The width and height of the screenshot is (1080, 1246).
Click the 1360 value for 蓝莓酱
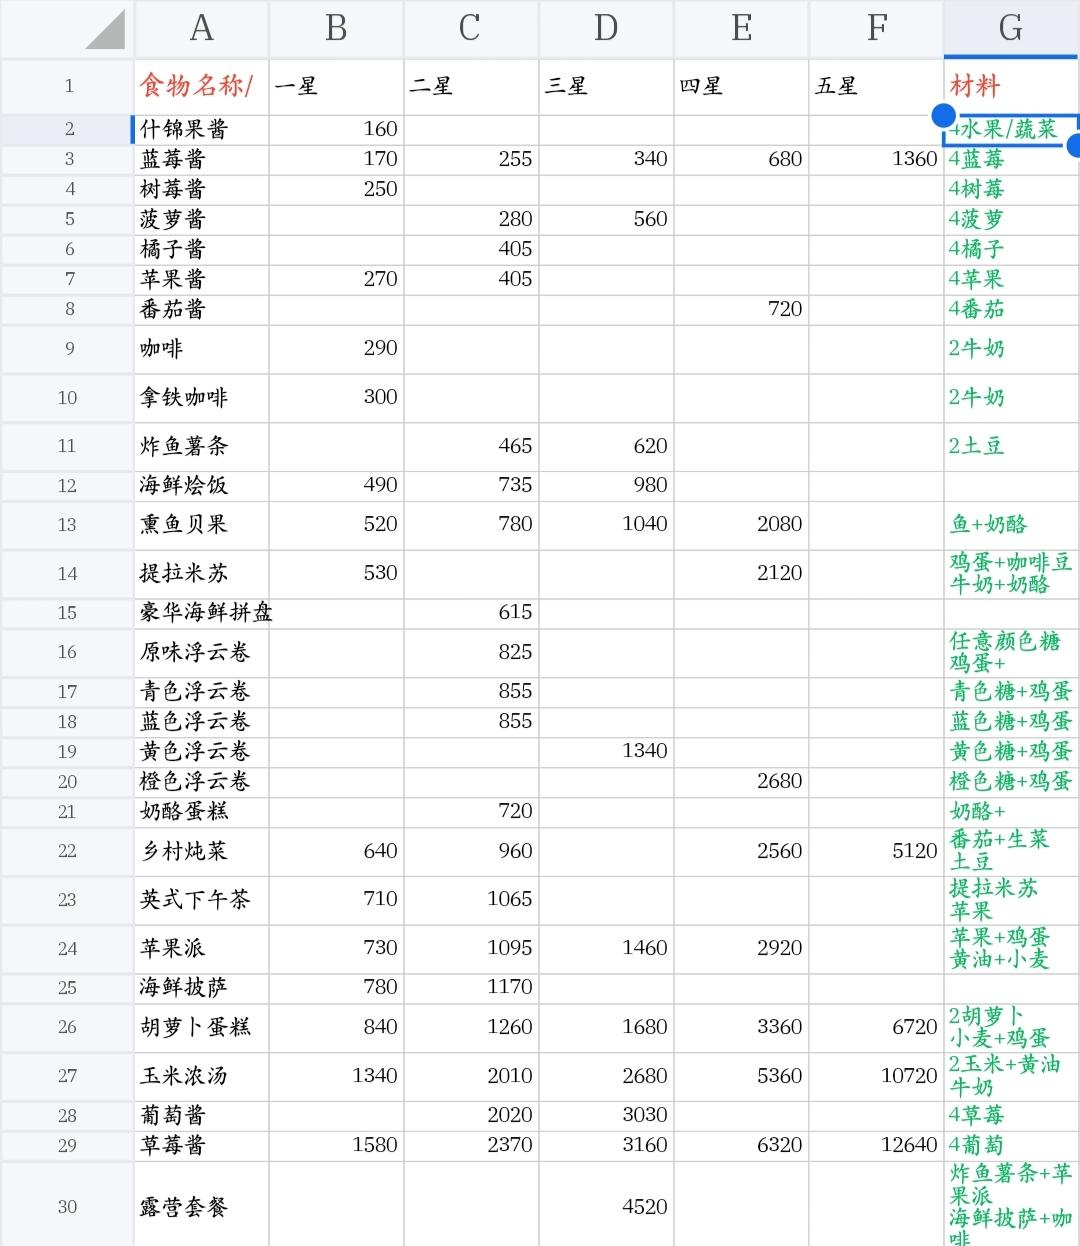click(x=876, y=159)
